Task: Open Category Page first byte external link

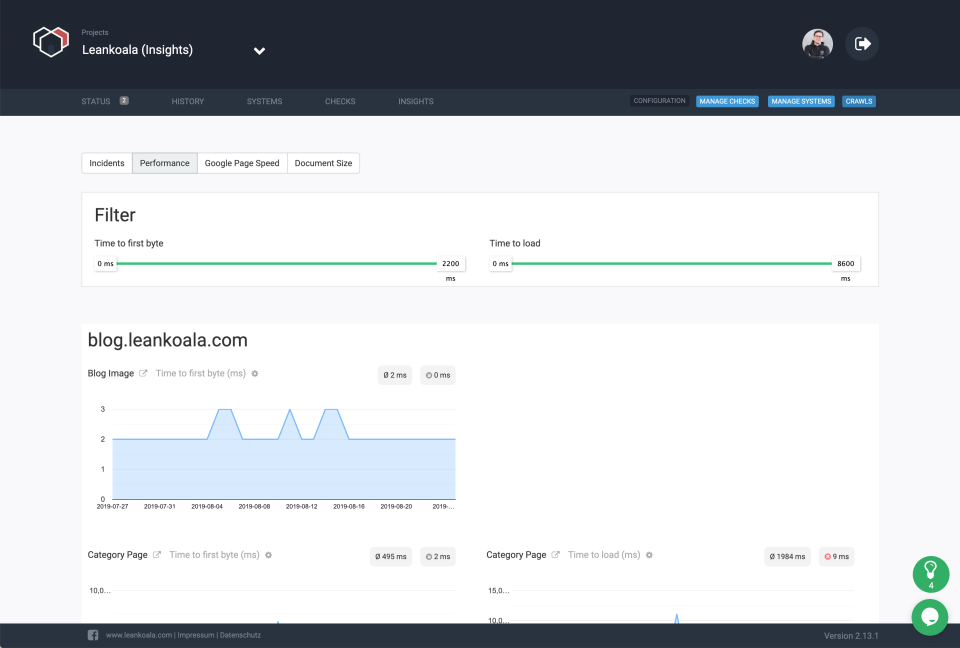Action: tap(157, 554)
